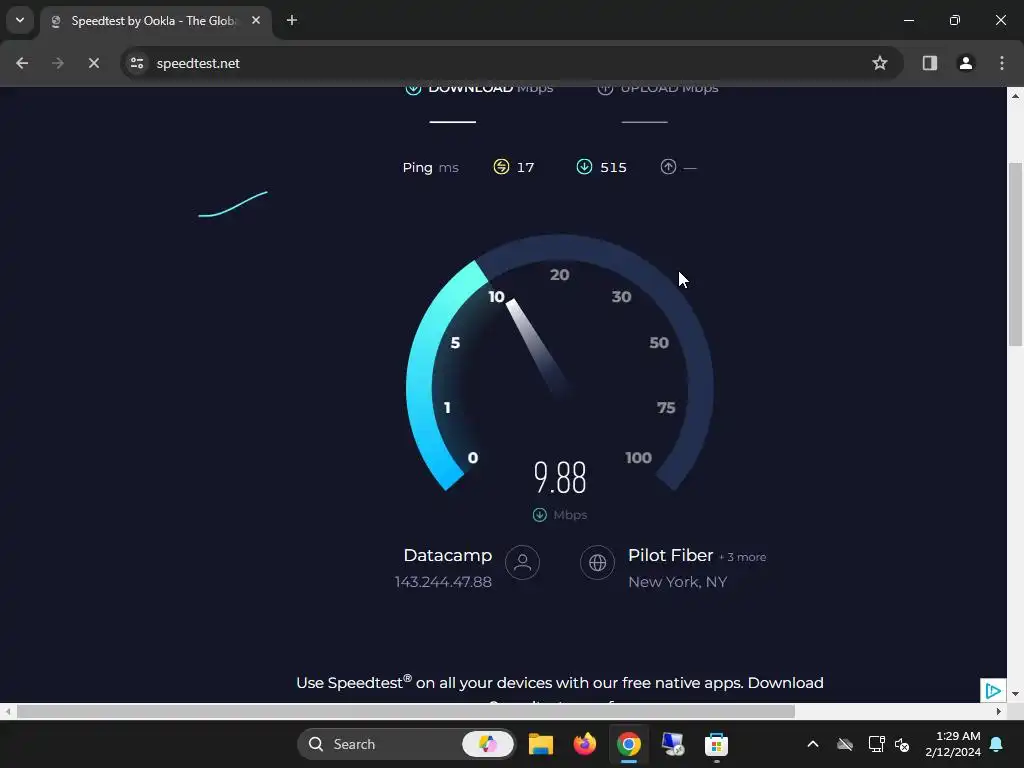Stop loading the page
Image resolution: width=1024 pixels, height=768 pixels.
pos(94,63)
